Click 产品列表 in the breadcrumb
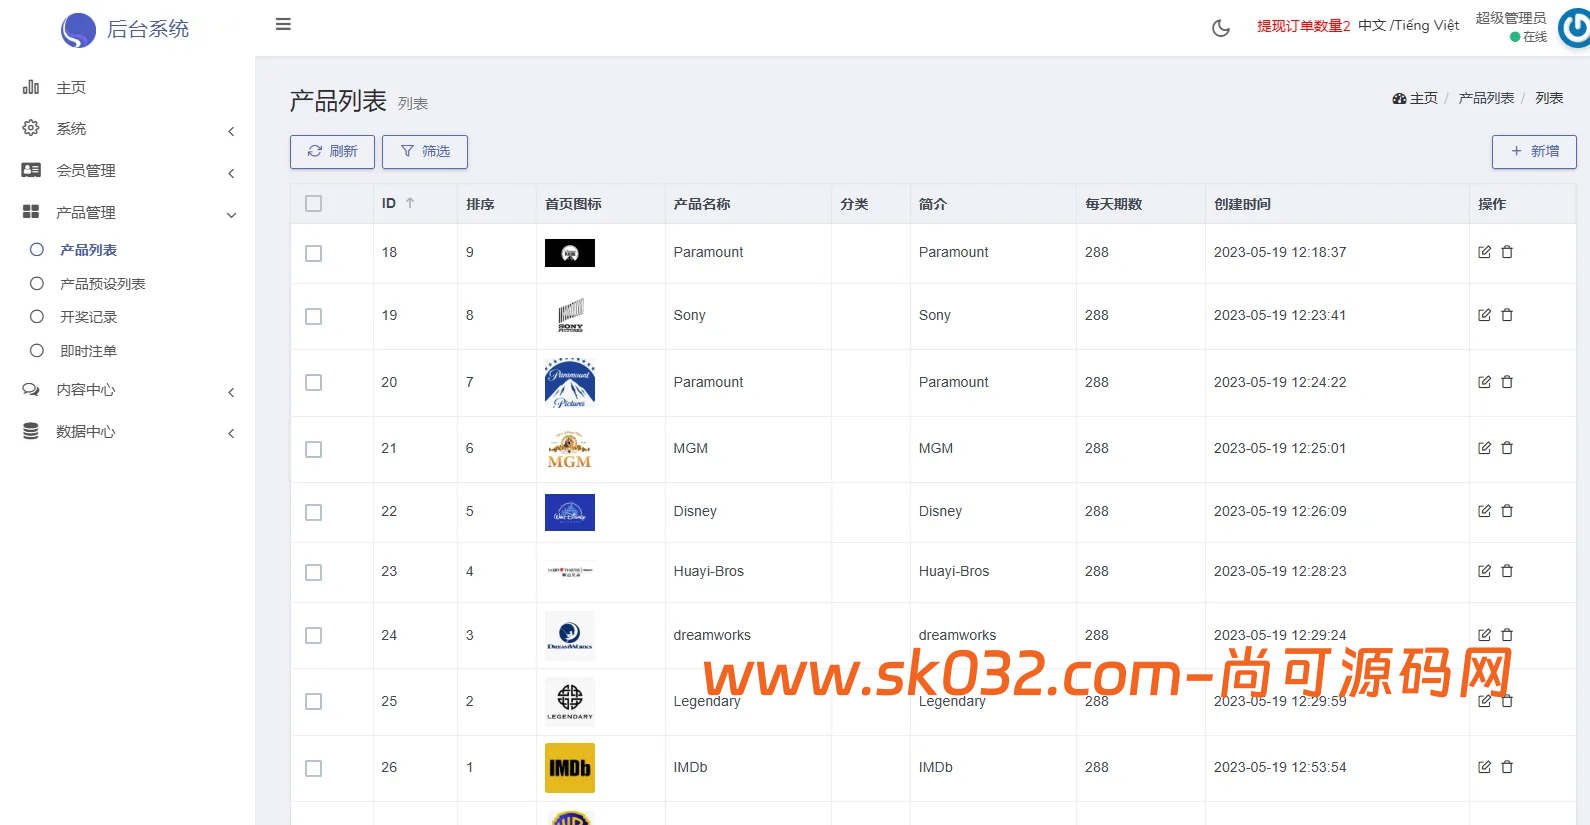The width and height of the screenshot is (1590, 825). [x=1486, y=98]
